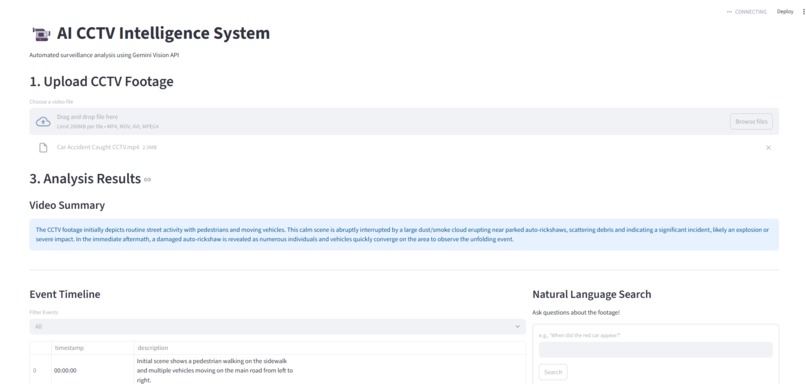Click the Gemini Vision API subtitle text
Viewport: 806px width, 384px height.
104,55
